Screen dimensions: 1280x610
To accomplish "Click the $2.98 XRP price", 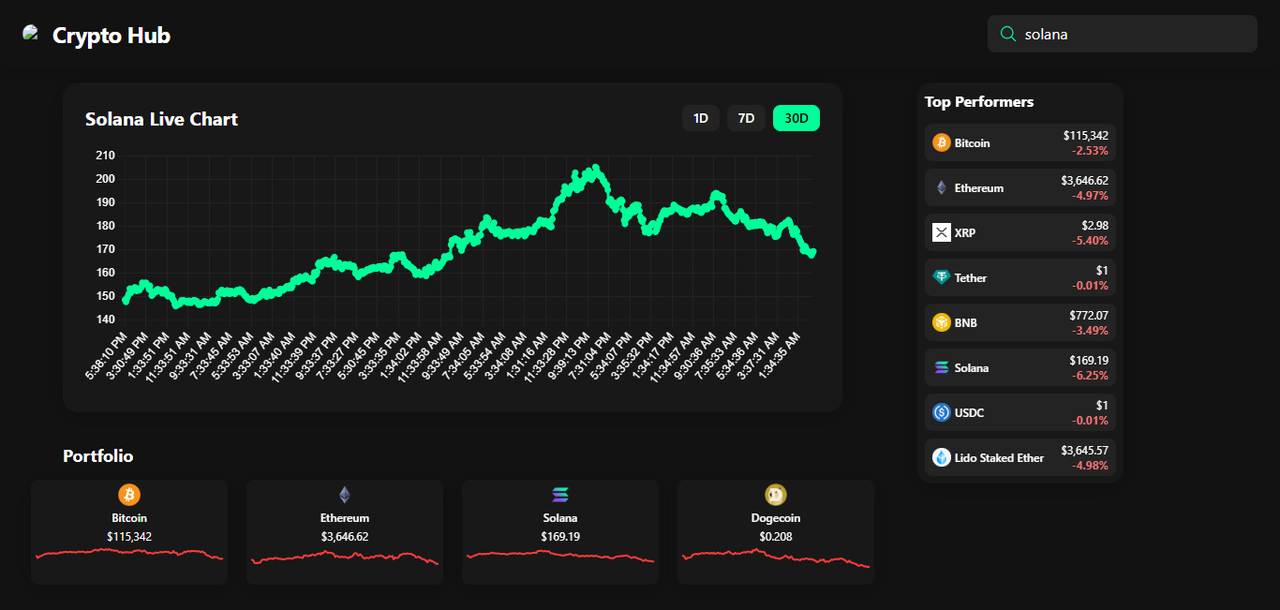I will point(1095,225).
